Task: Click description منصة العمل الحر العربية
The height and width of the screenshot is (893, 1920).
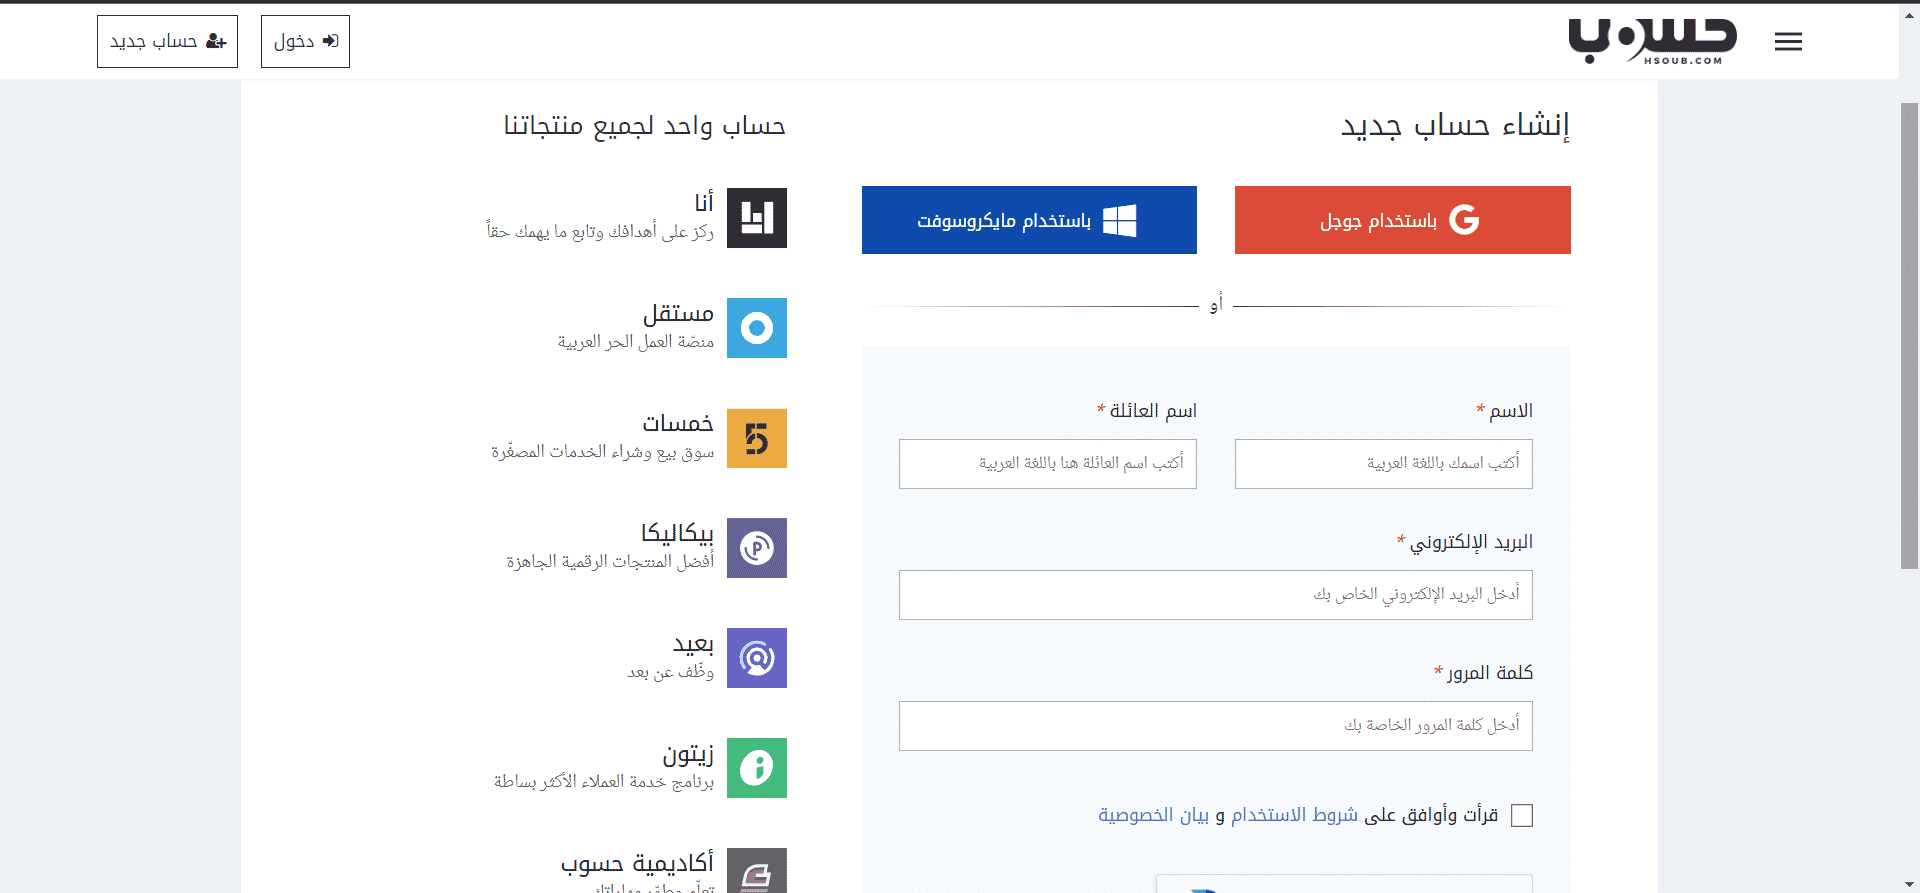Action: pyautogui.click(x=636, y=342)
